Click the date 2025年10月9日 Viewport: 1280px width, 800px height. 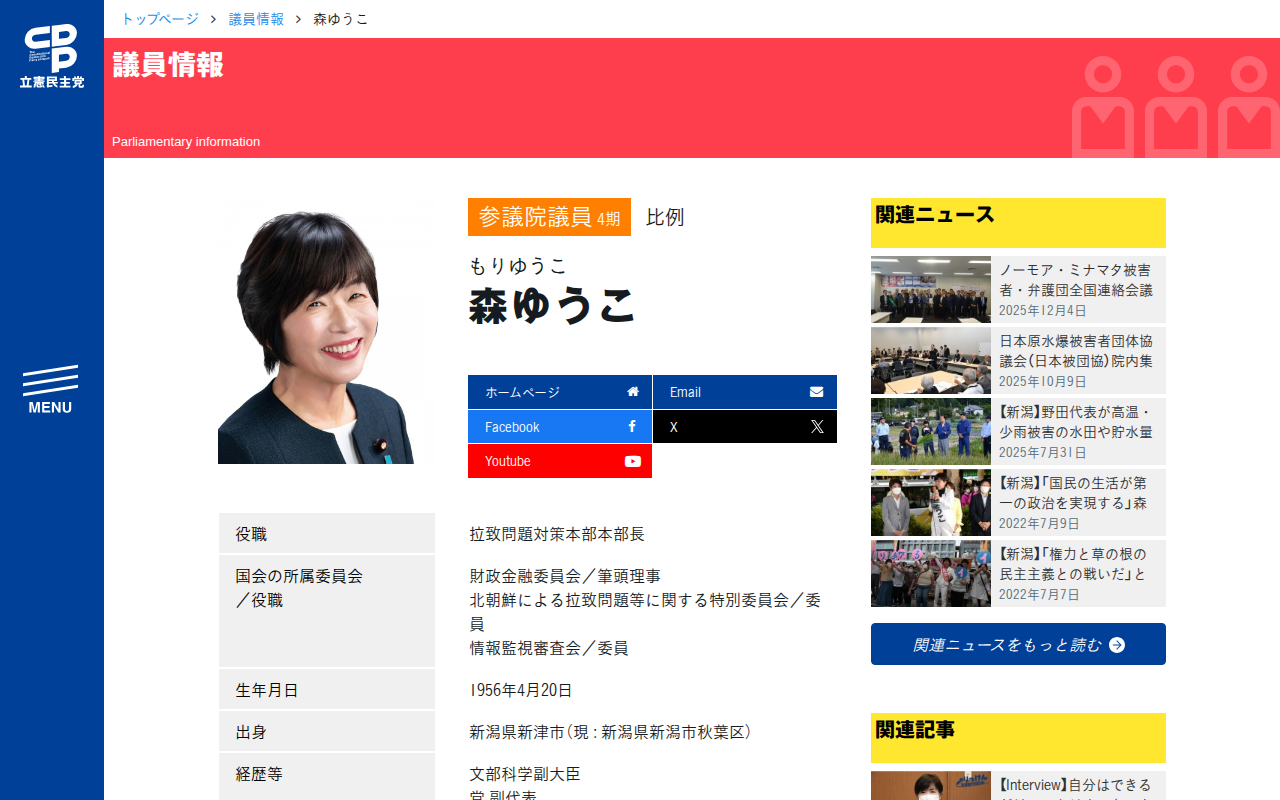pyautogui.click(x=1042, y=382)
